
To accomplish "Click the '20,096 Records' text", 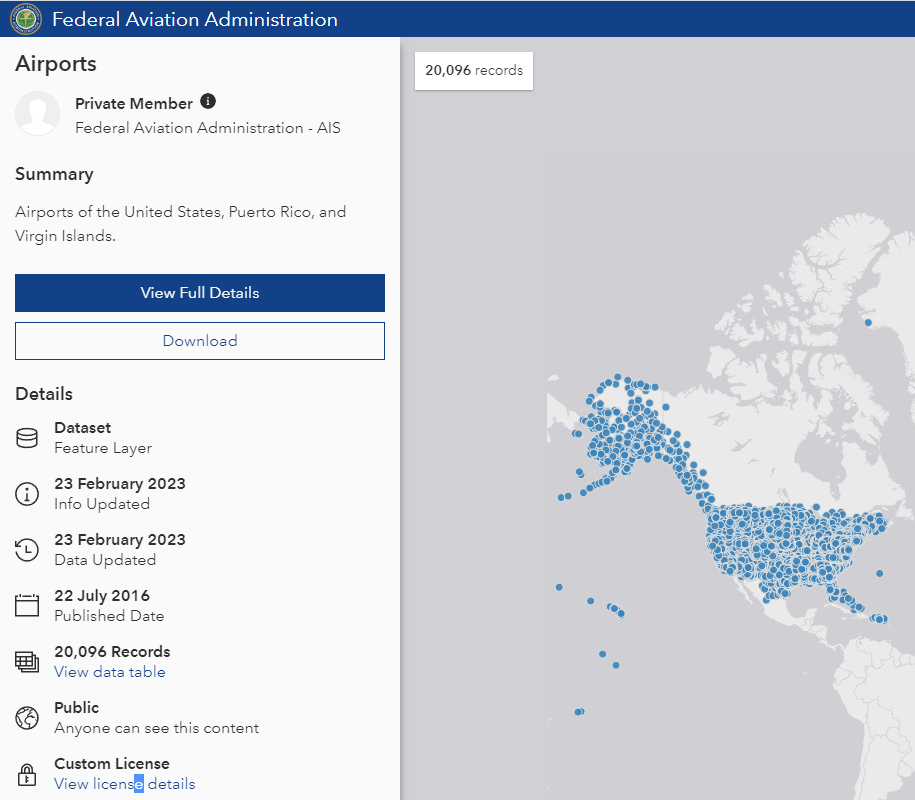I will pos(112,652).
